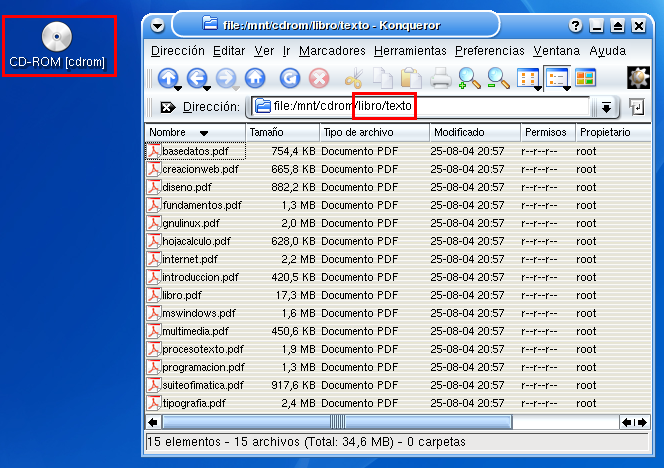The width and height of the screenshot is (664, 468).
Task: Select the mswindows.pdf file
Action: point(199,313)
